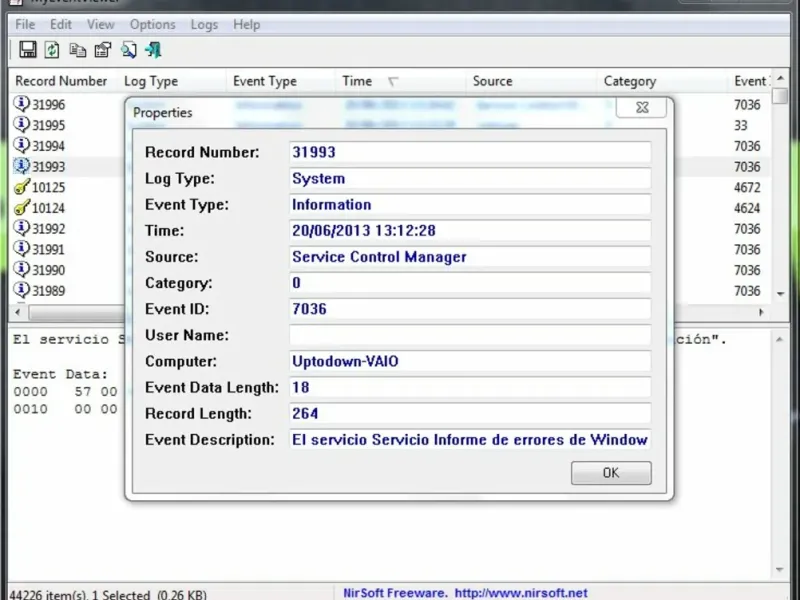Click the Event Description field
This screenshot has width=800, height=600.
click(470, 440)
